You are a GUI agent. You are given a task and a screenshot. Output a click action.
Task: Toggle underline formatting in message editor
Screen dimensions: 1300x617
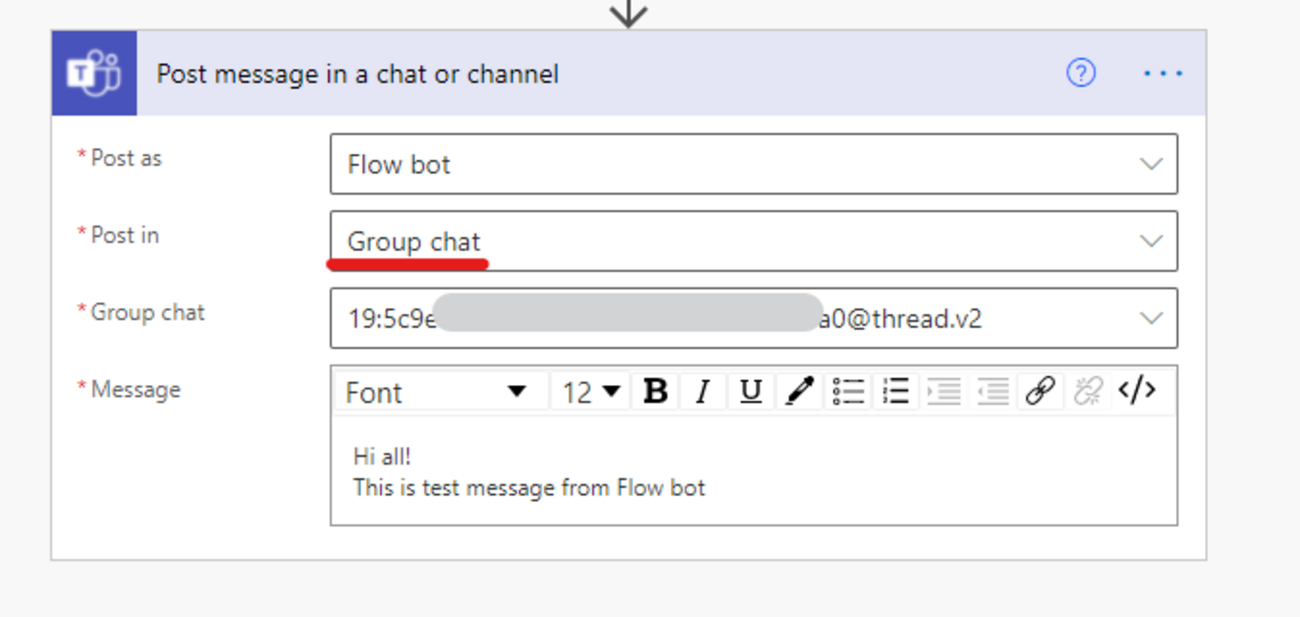751,392
